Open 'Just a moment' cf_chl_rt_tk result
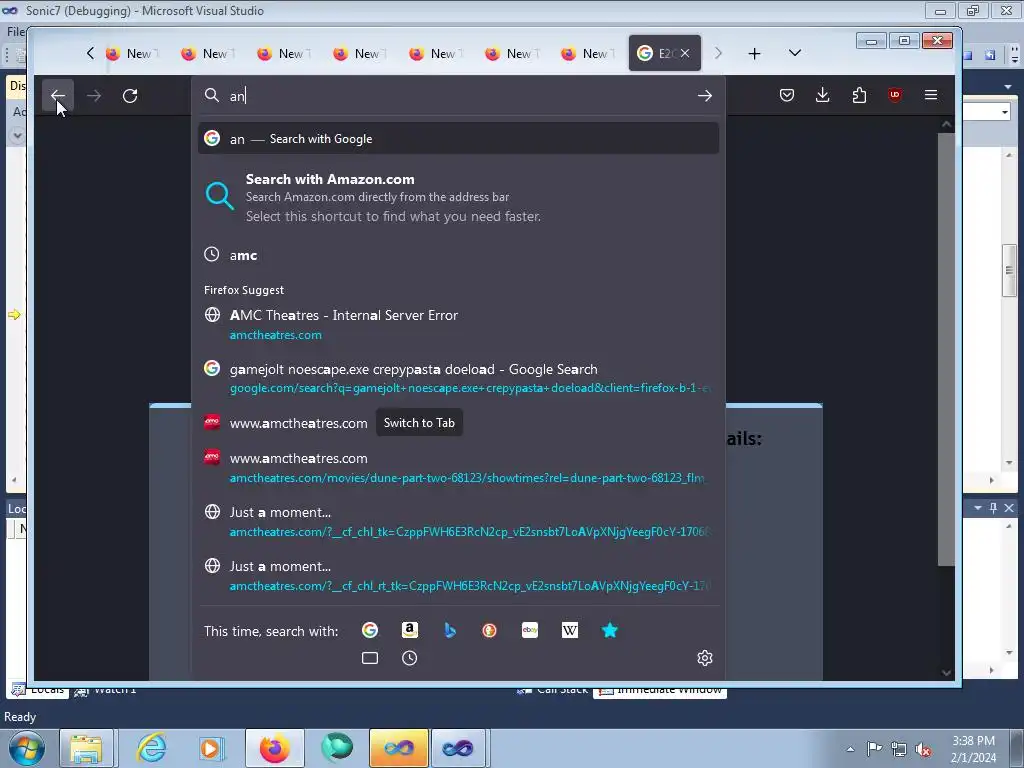This screenshot has height=768, width=1024. tap(458, 576)
